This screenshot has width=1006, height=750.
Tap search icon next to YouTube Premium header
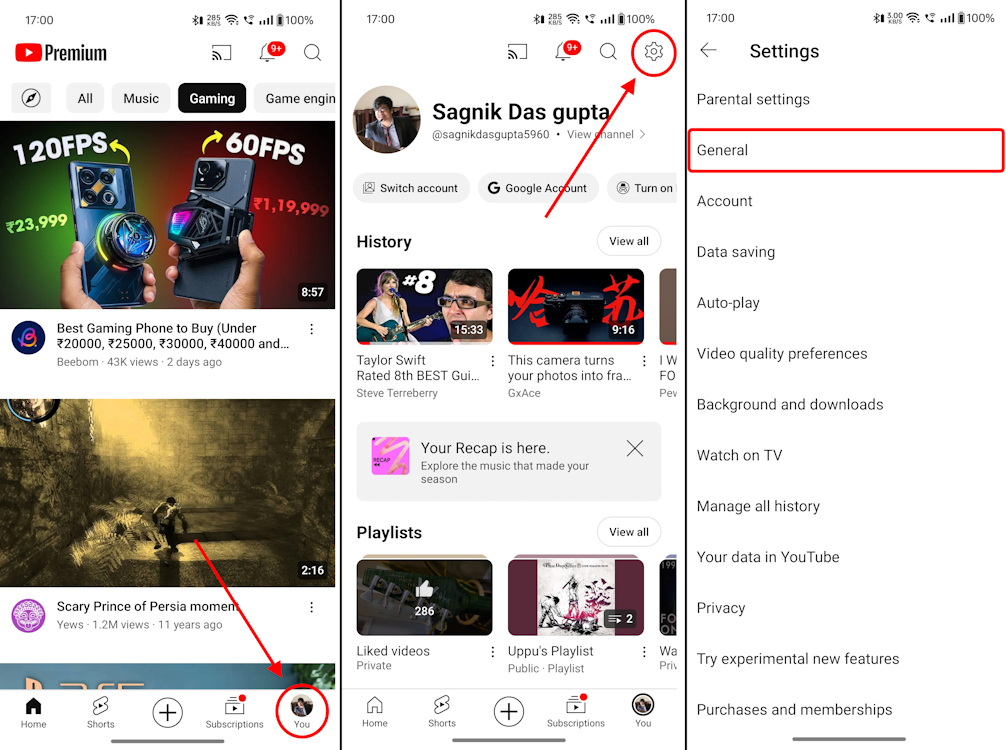pyautogui.click(x=312, y=53)
